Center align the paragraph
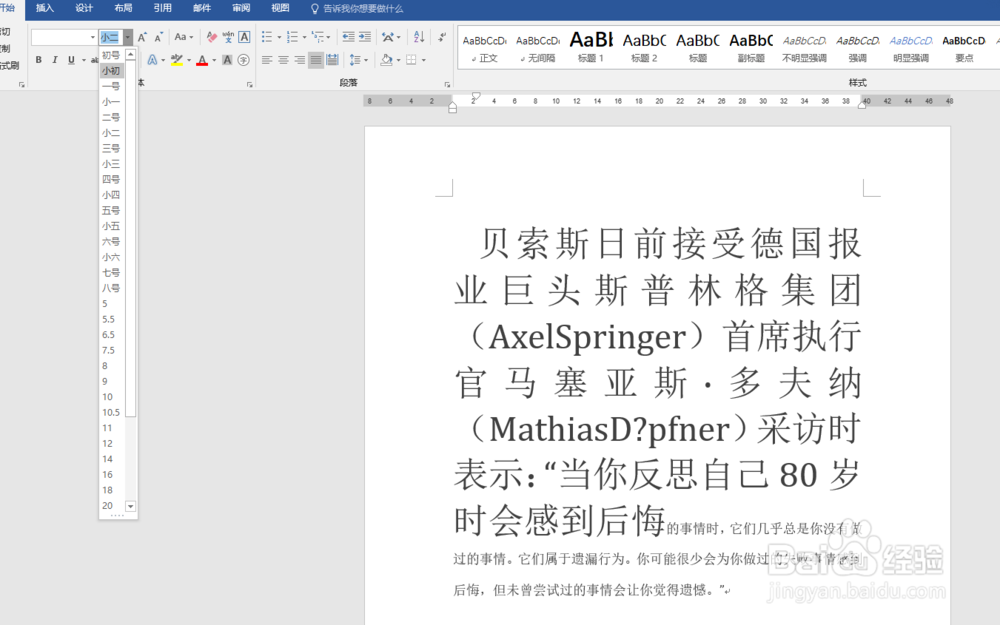 [x=283, y=60]
